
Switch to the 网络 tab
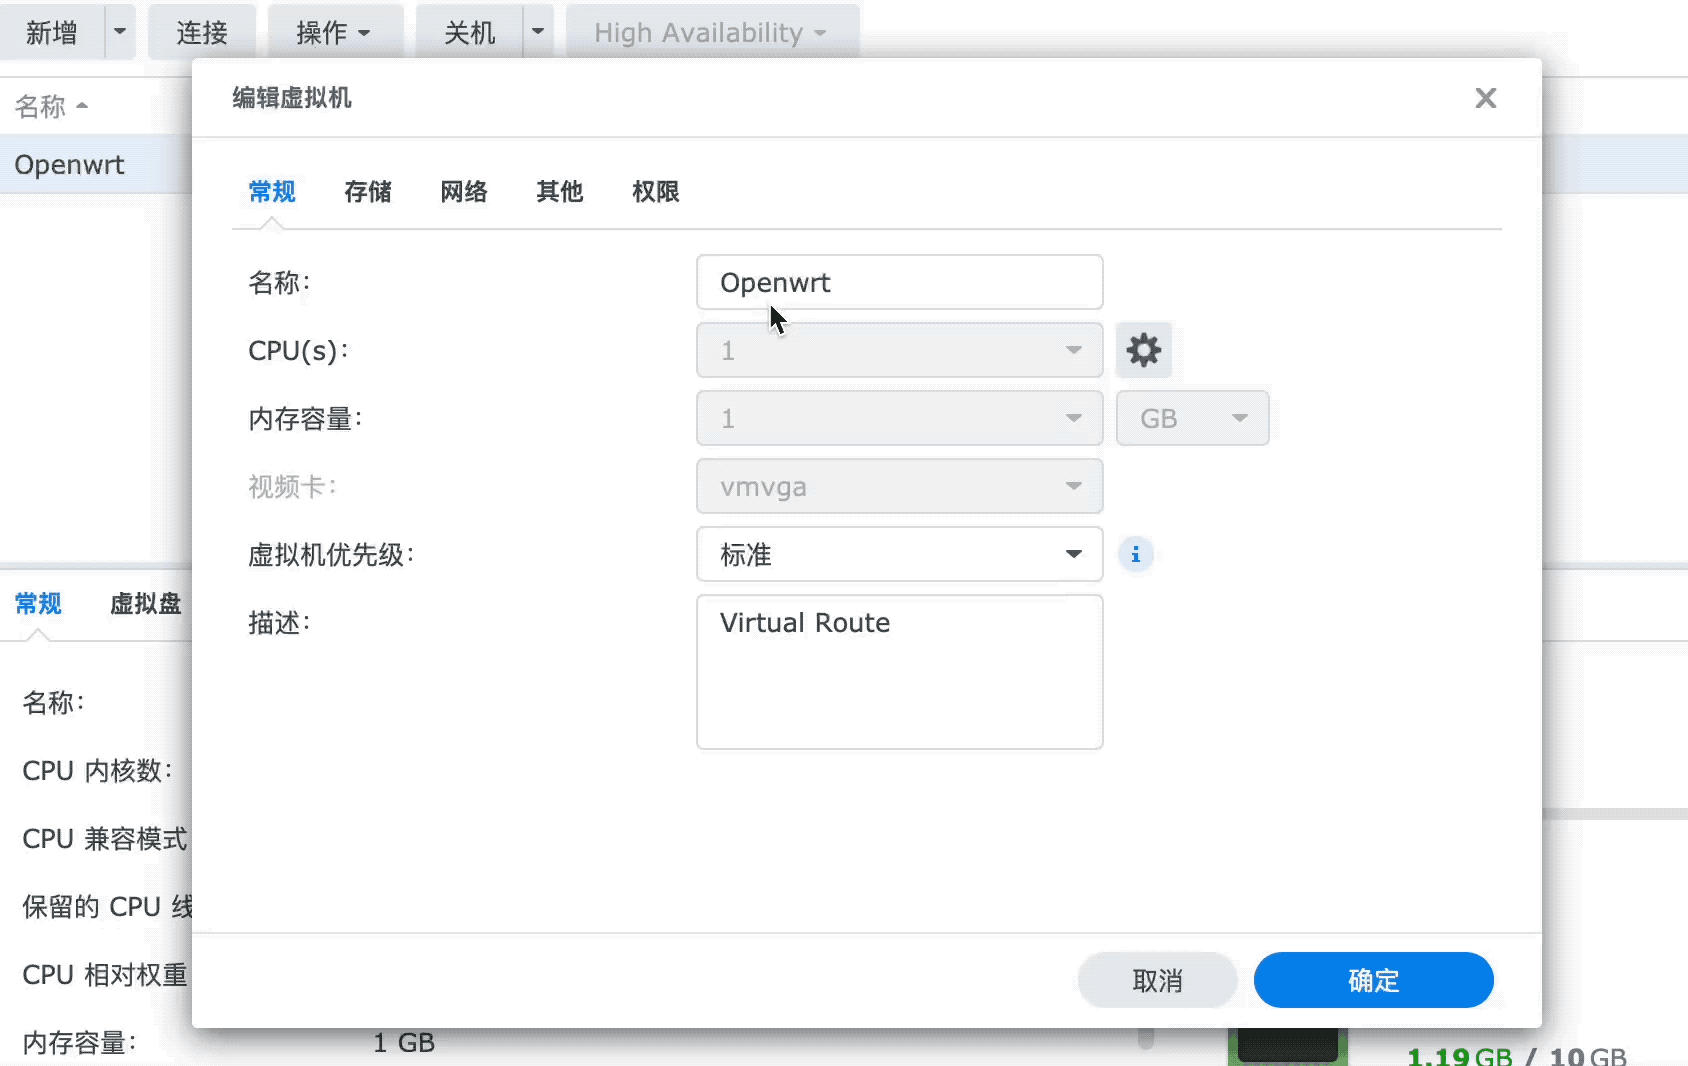click(x=463, y=192)
